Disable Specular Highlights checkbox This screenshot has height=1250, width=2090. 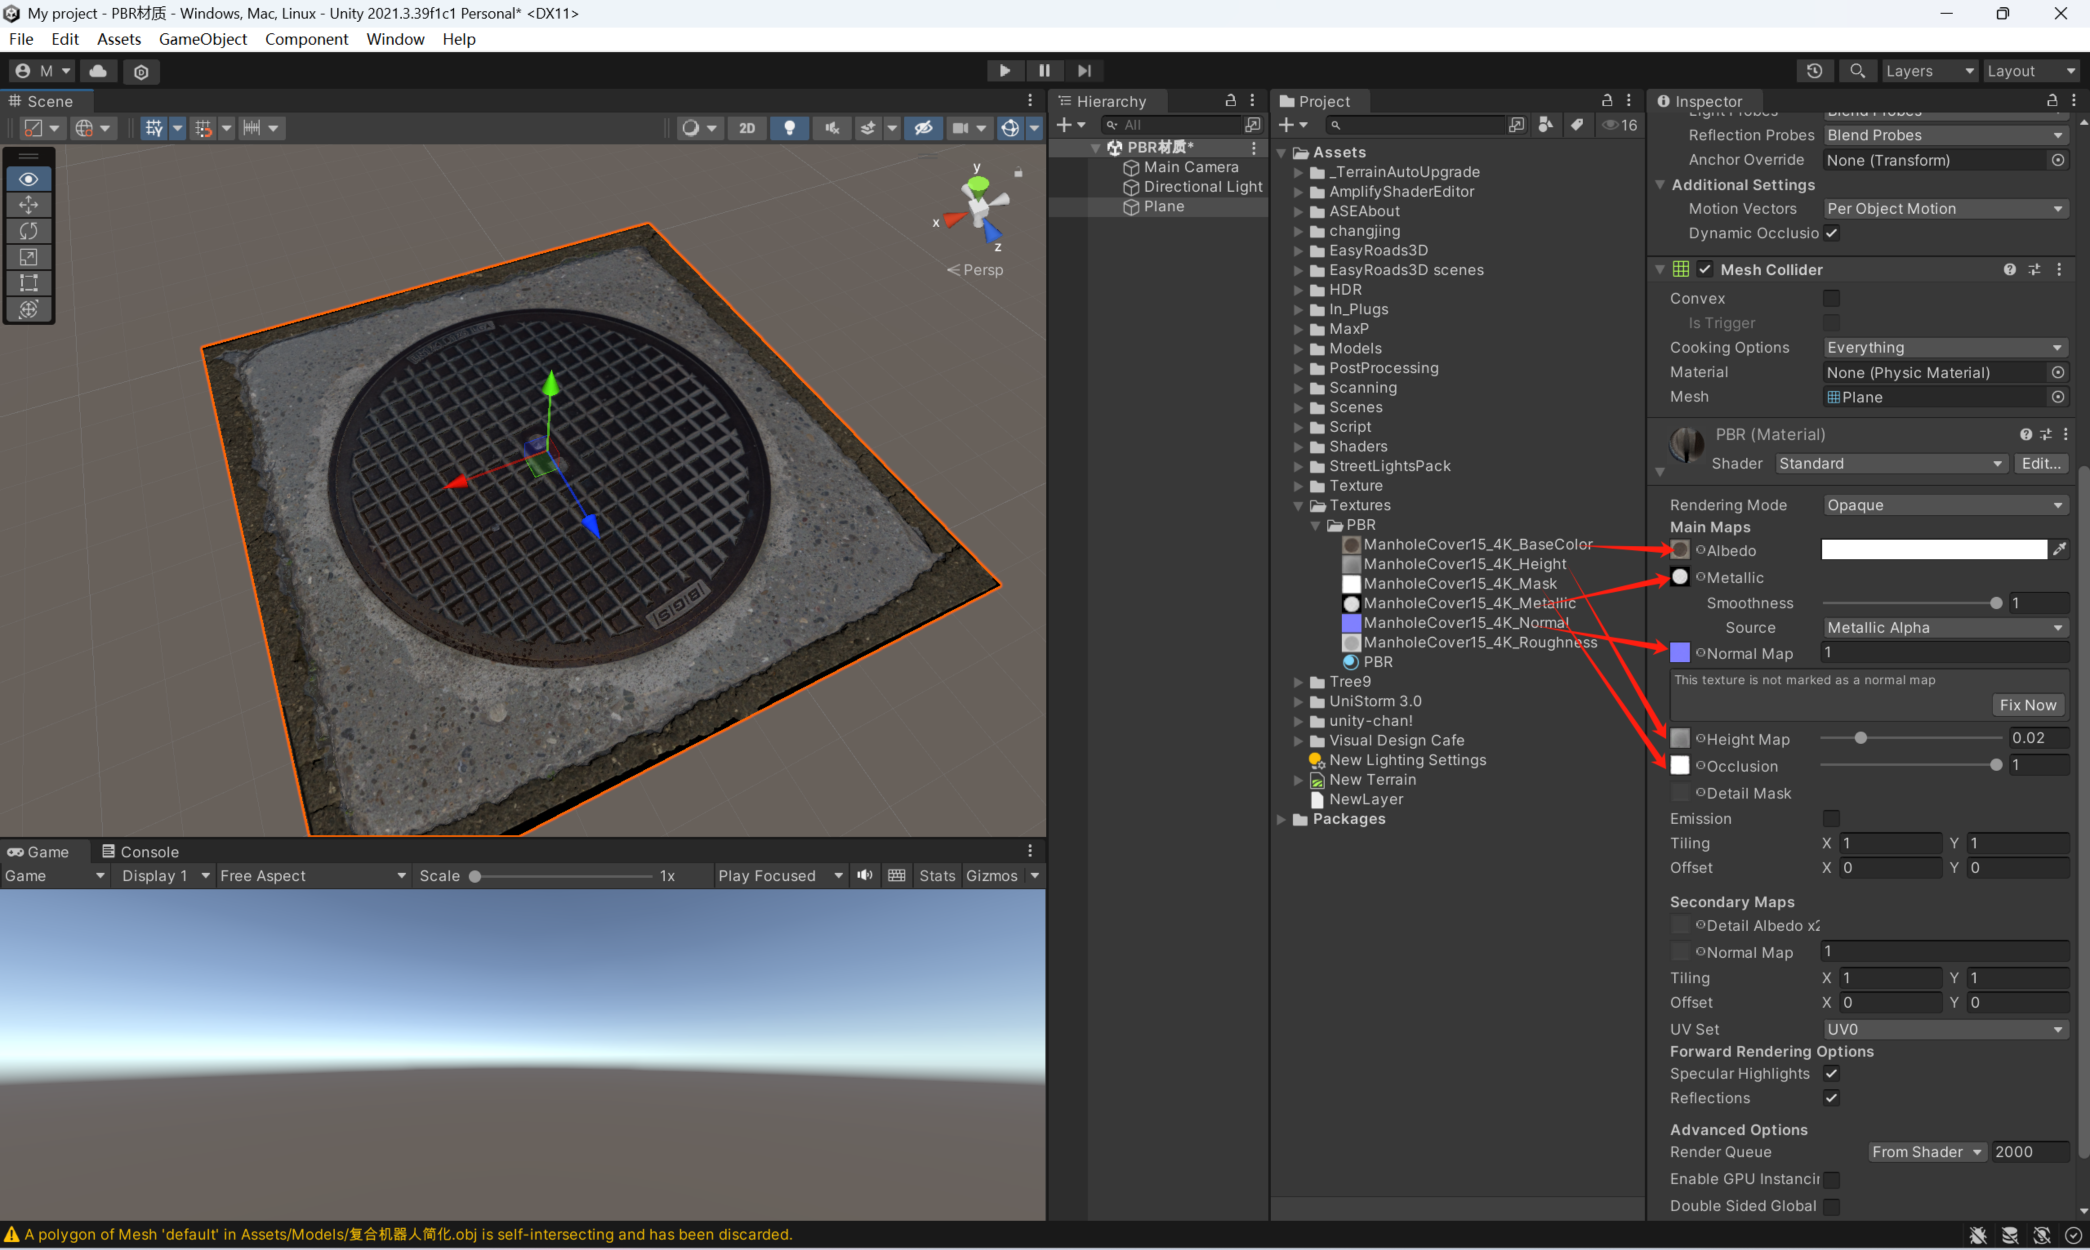(x=1831, y=1073)
